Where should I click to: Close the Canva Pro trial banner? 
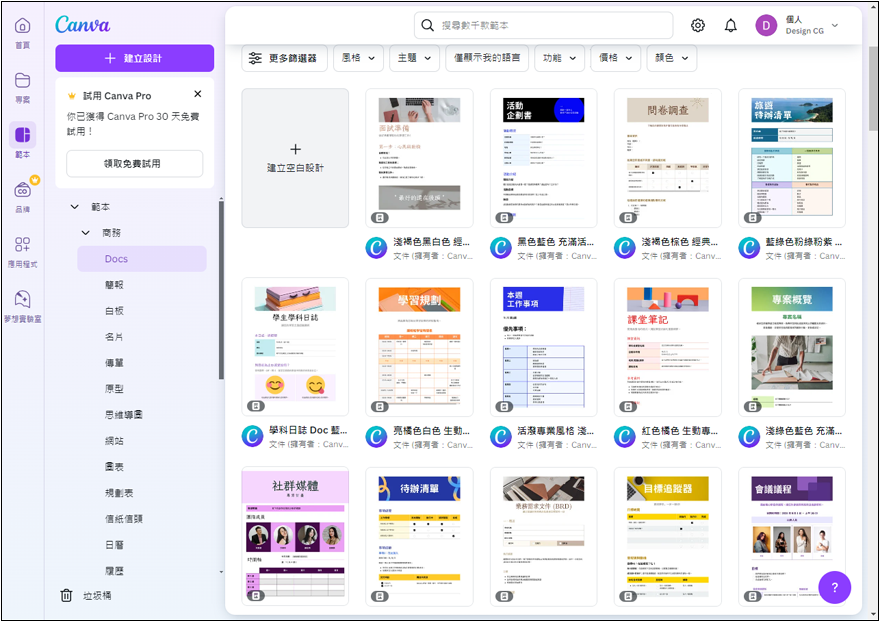tap(198, 94)
